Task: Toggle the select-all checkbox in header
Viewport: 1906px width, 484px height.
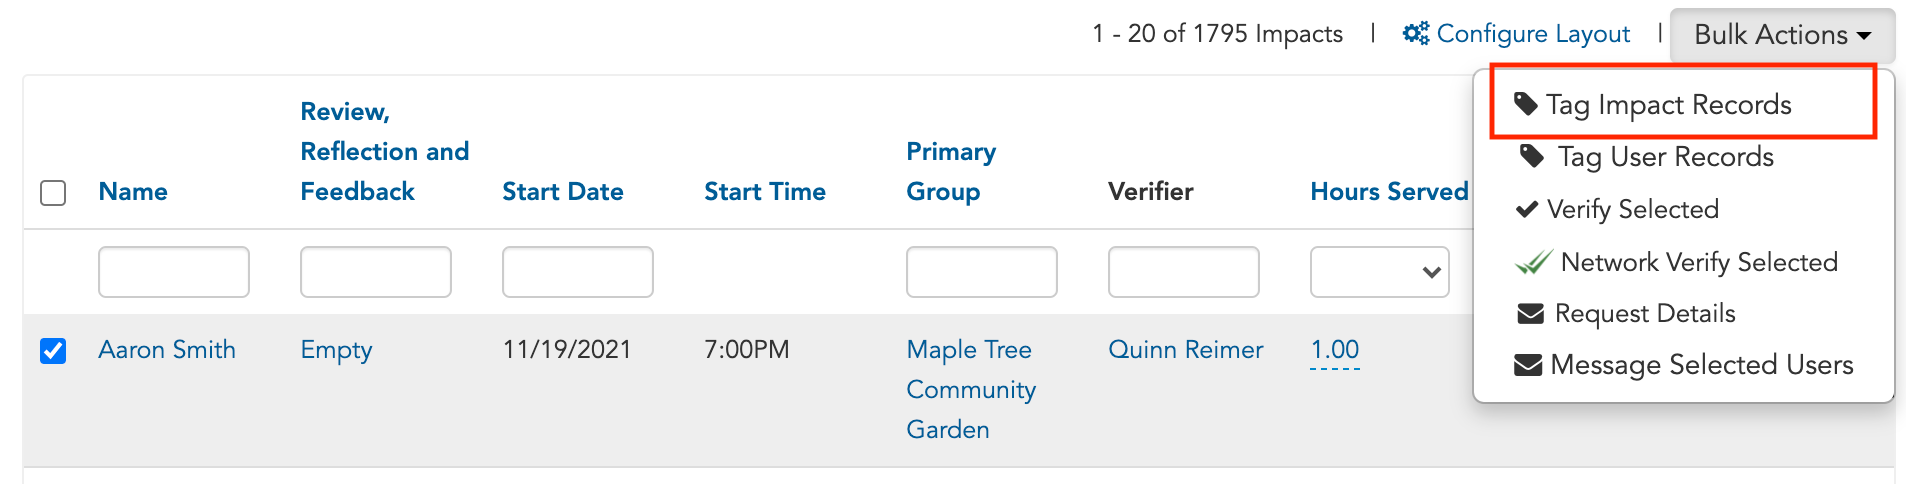Action: [x=53, y=192]
